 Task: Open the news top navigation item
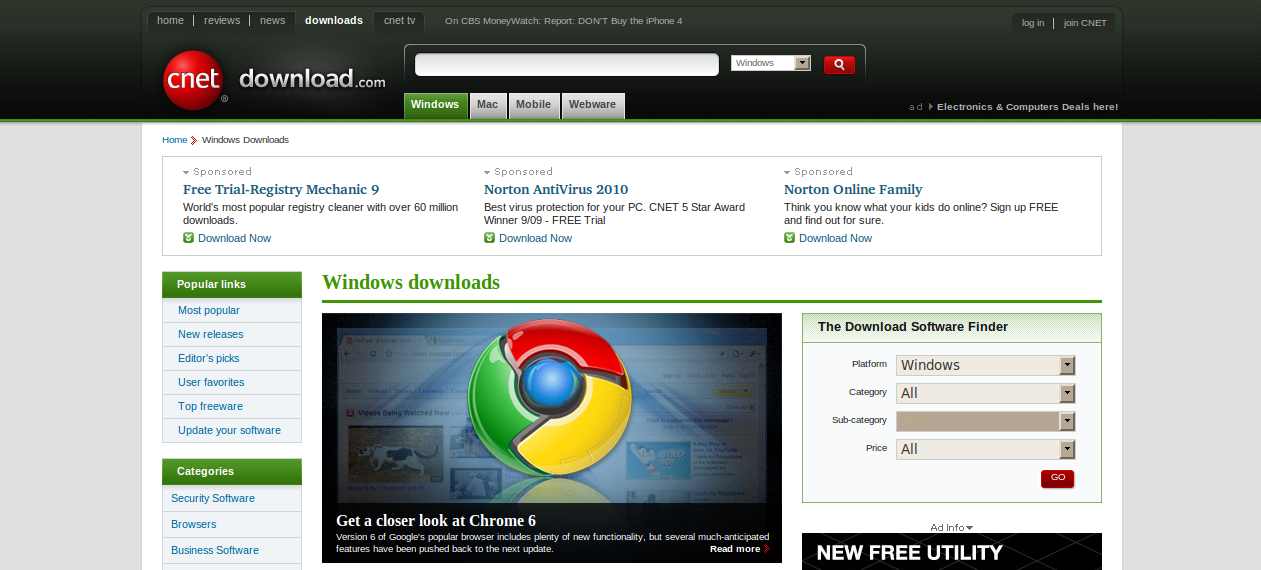(x=272, y=20)
